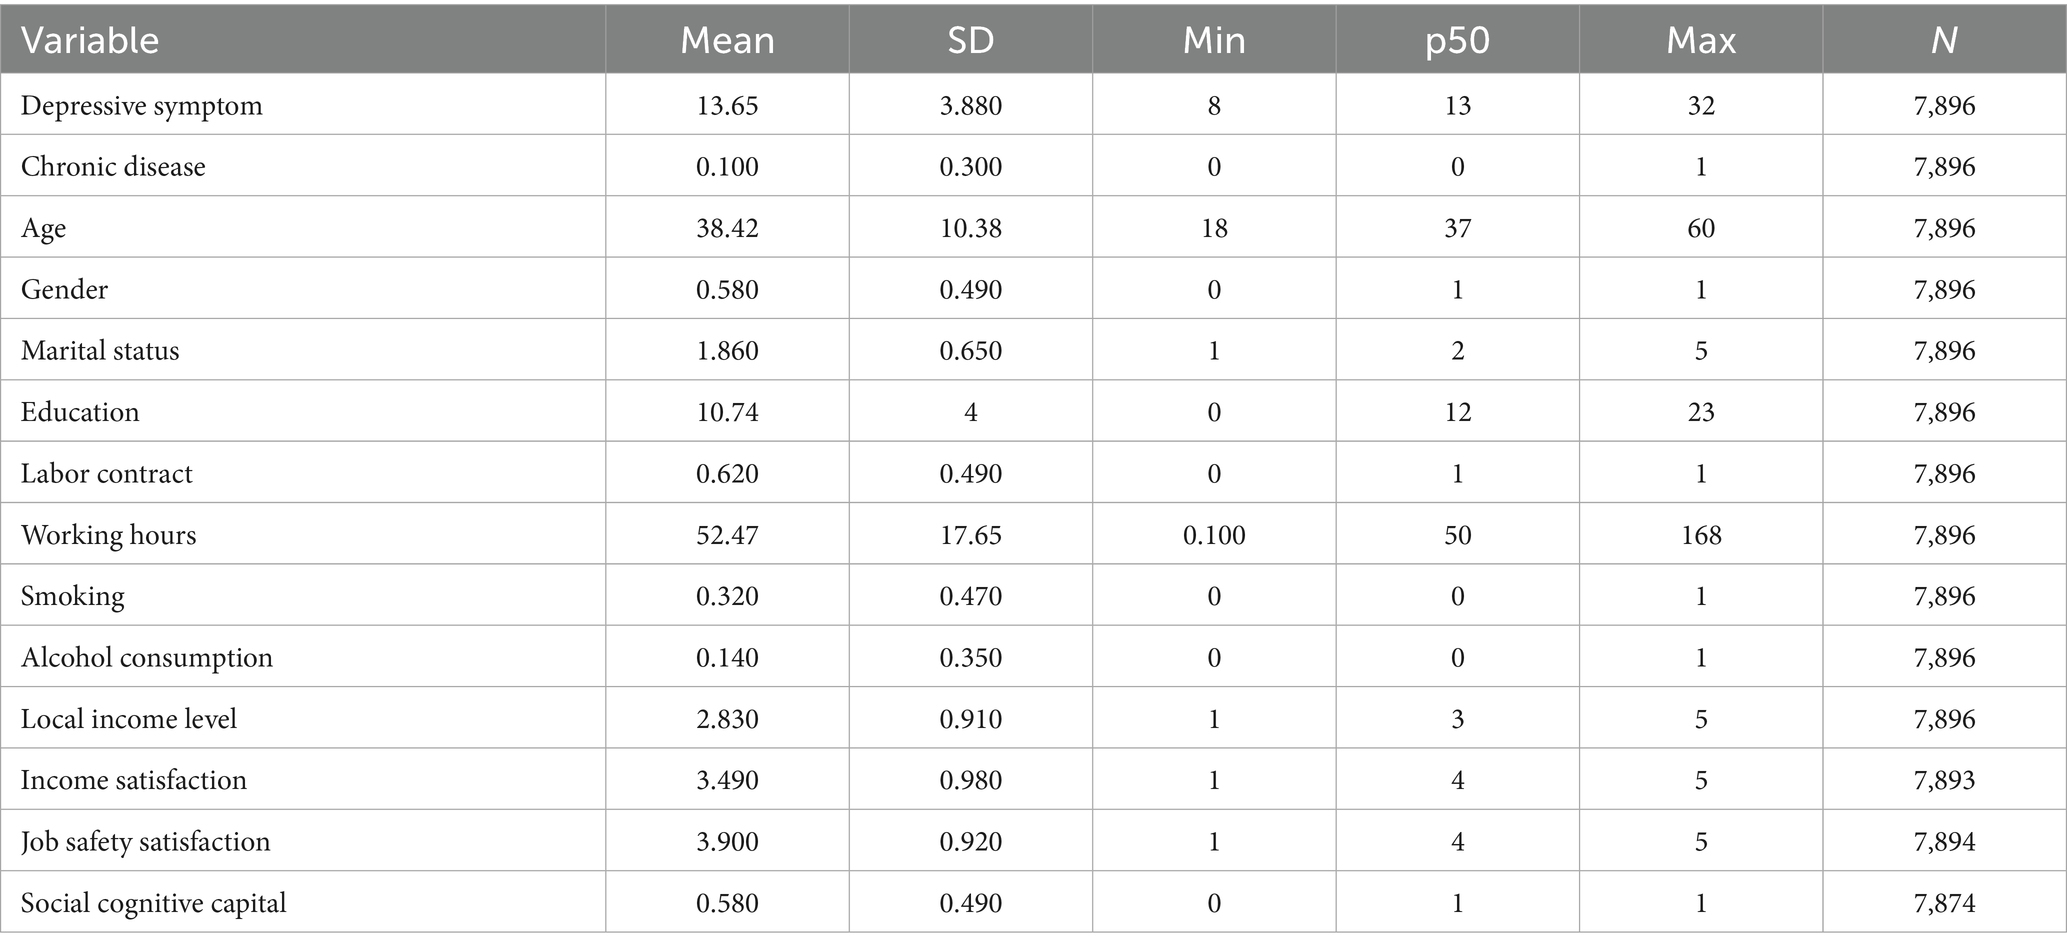Click the Variable column header
This screenshot has height=950, width=2067.
90,40
